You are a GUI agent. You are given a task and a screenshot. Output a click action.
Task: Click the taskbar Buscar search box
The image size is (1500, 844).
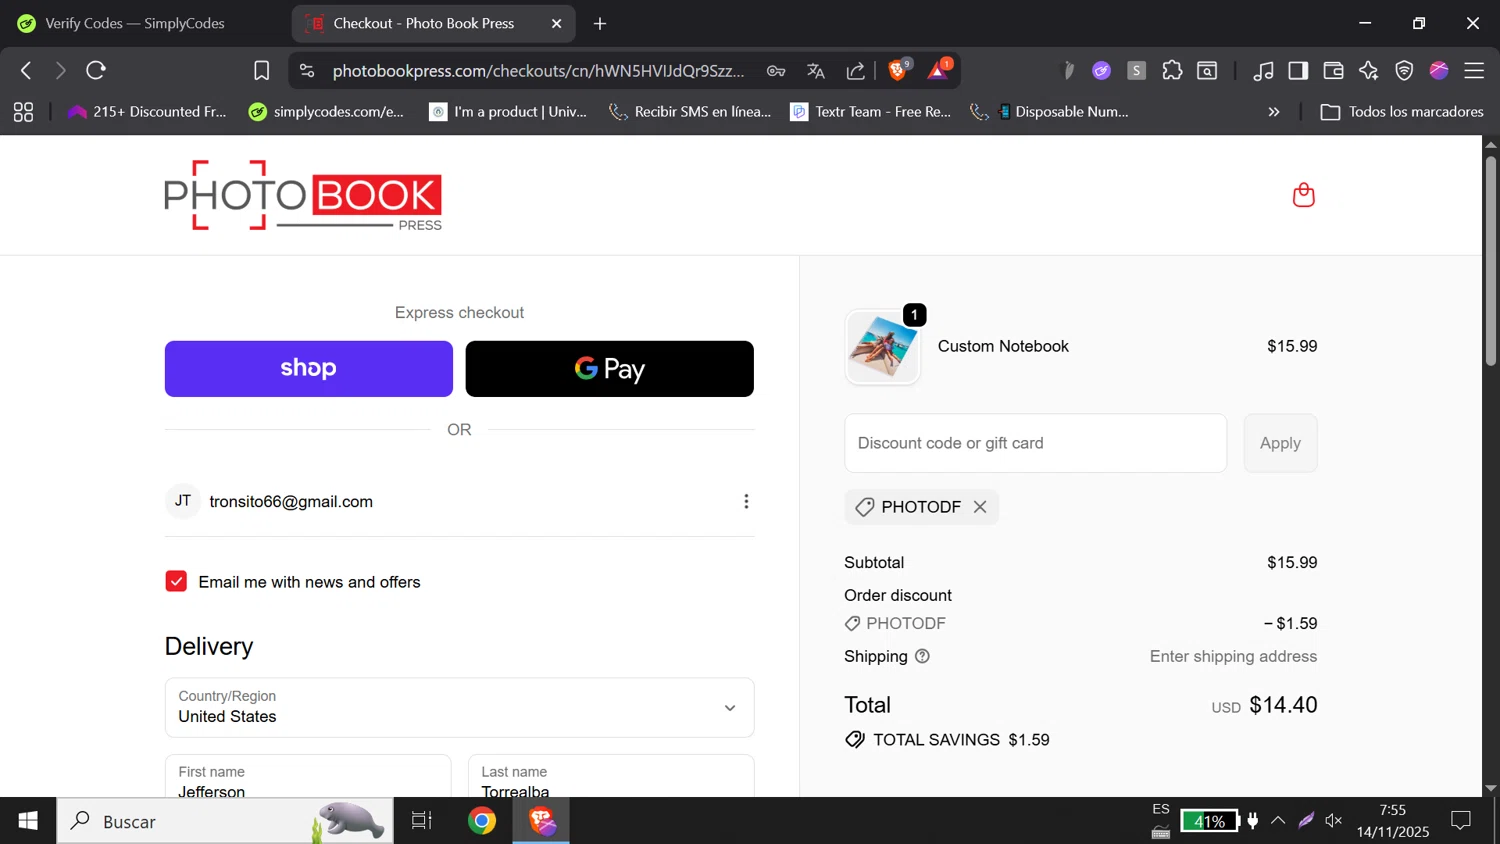coord(225,821)
